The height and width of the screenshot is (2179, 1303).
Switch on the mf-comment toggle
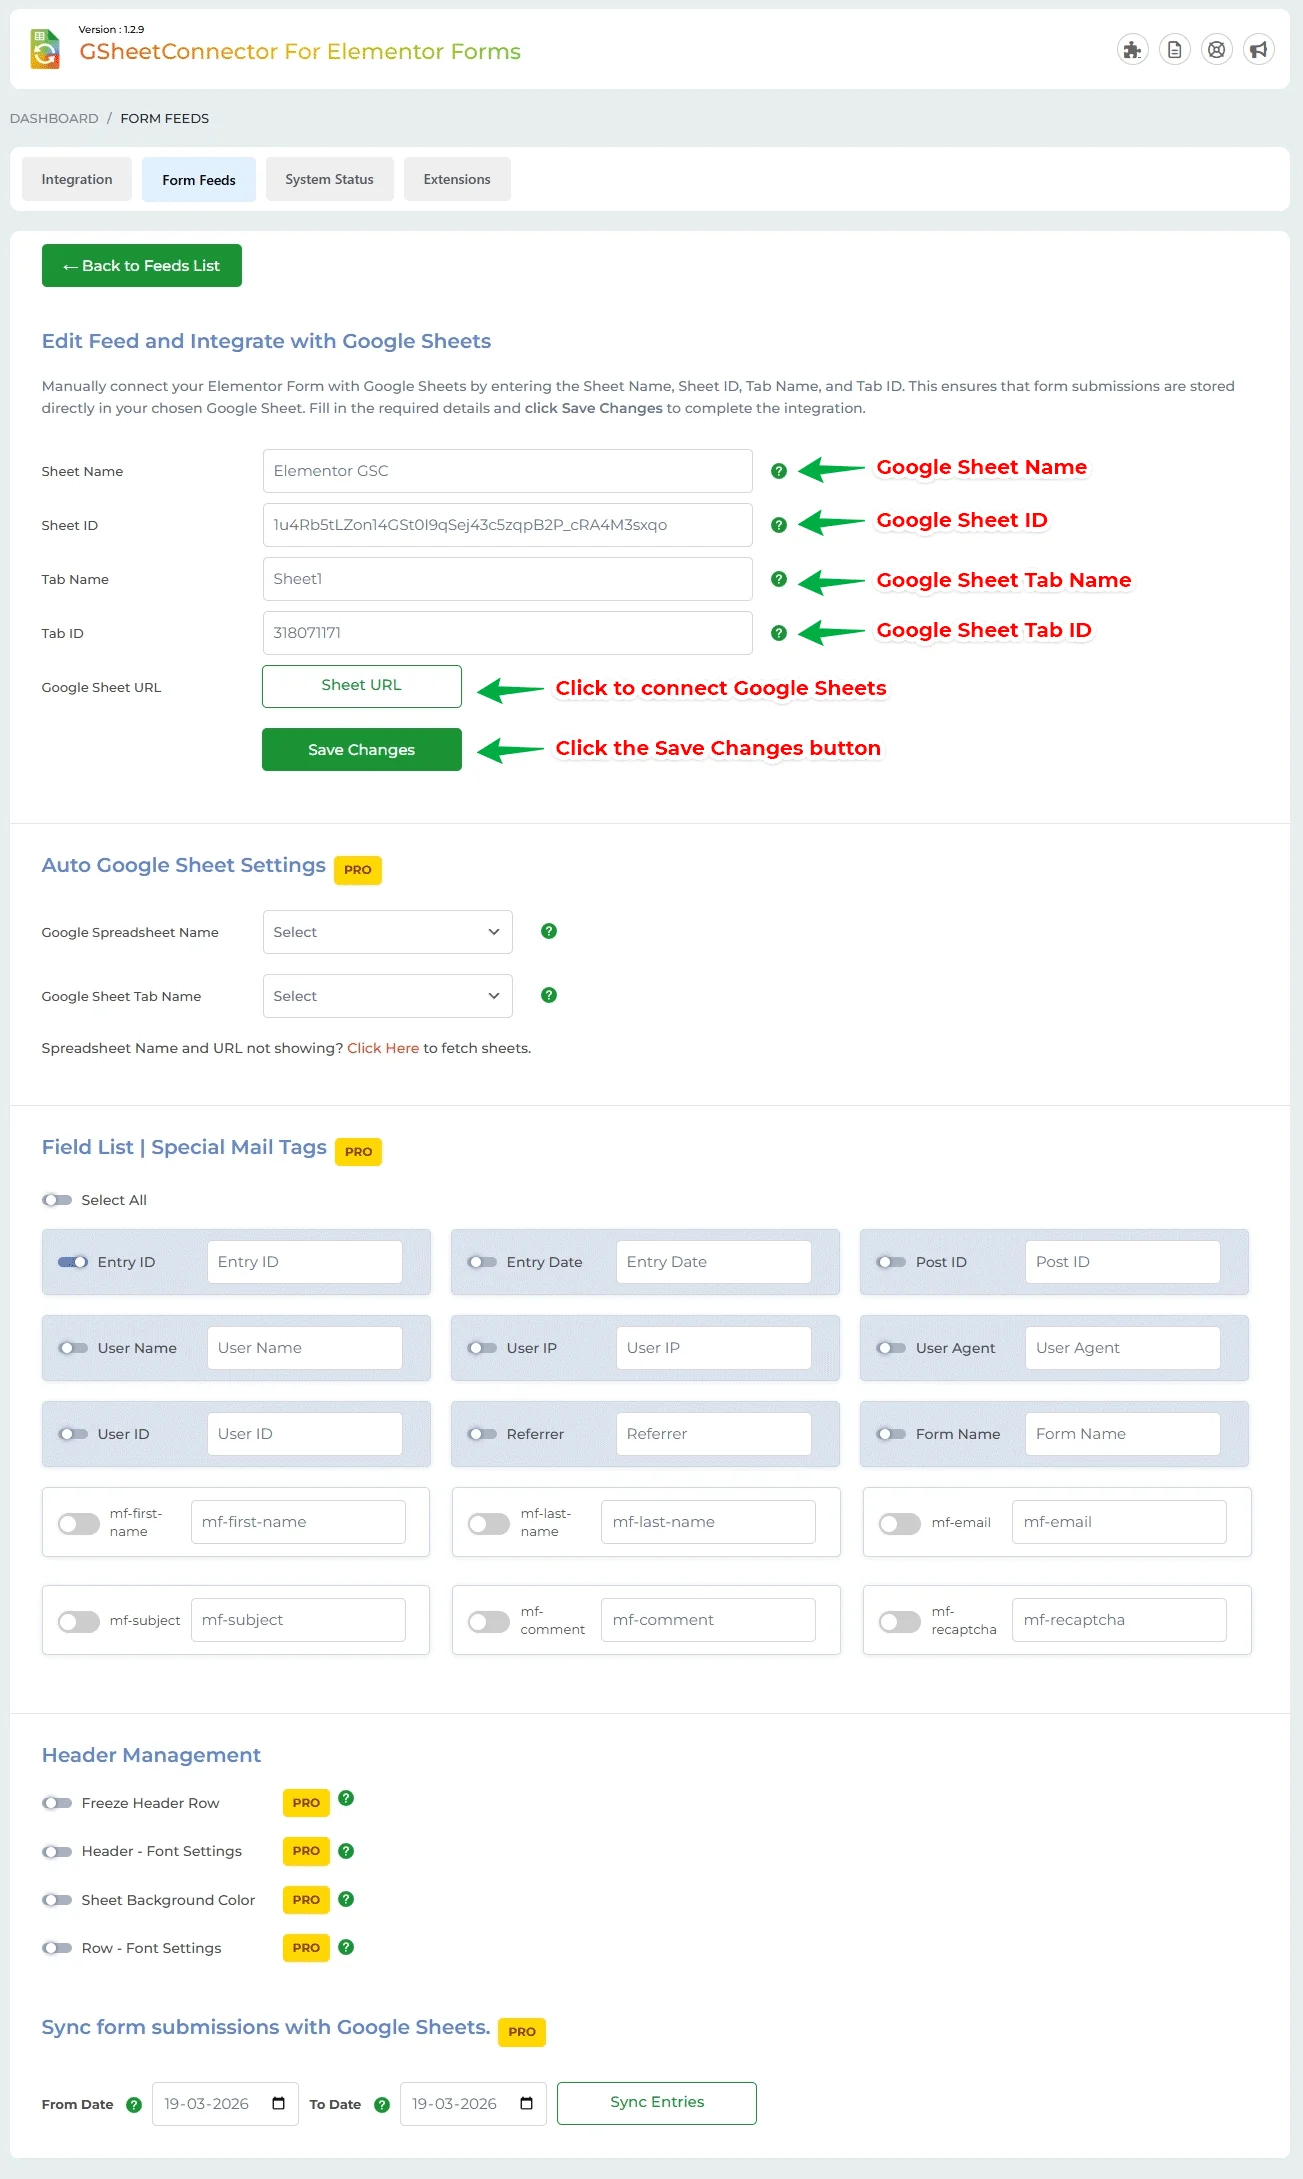point(489,1622)
